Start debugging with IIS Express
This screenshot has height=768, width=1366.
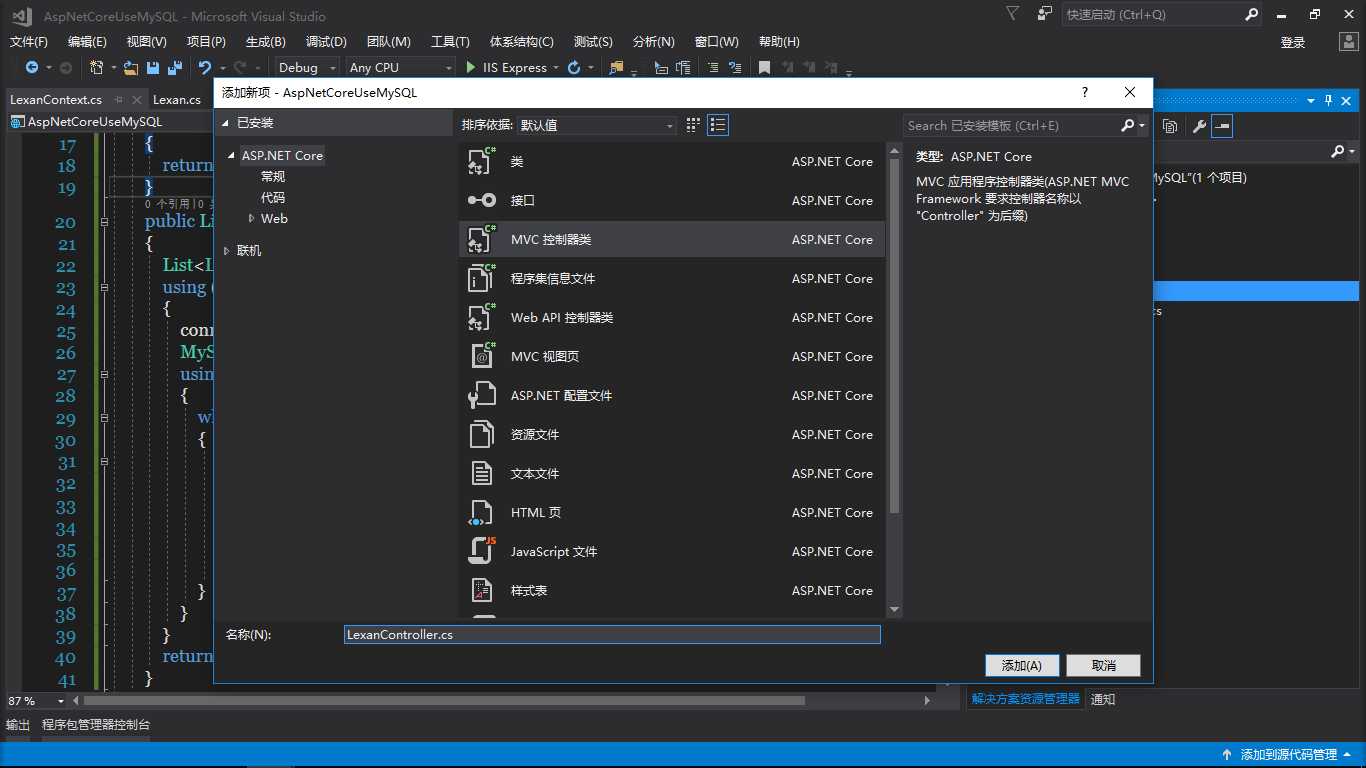(x=507, y=67)
